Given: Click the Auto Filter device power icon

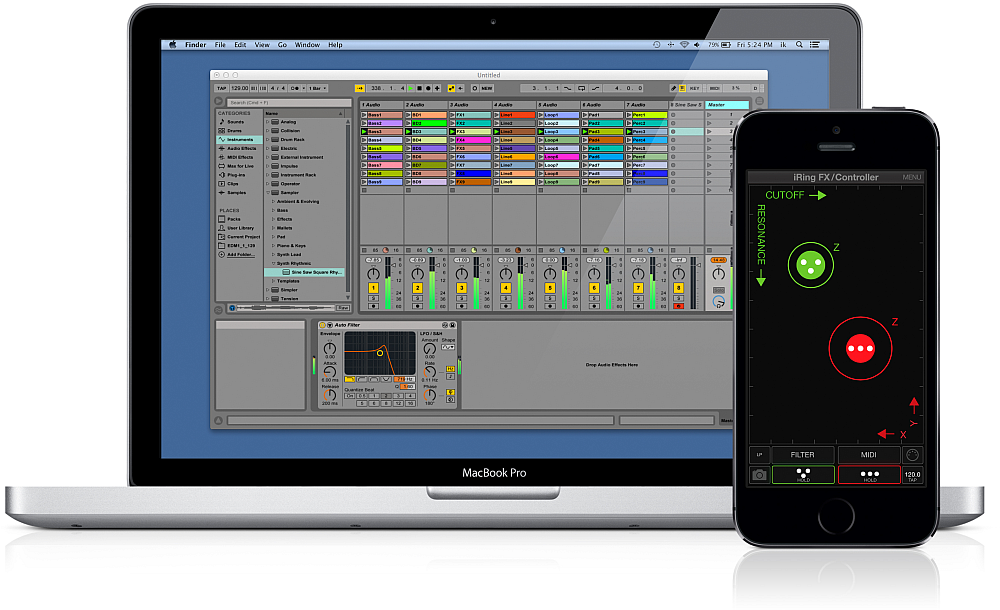Looking at the screenshot, I should pyautogui.click(x=324, y=325).
